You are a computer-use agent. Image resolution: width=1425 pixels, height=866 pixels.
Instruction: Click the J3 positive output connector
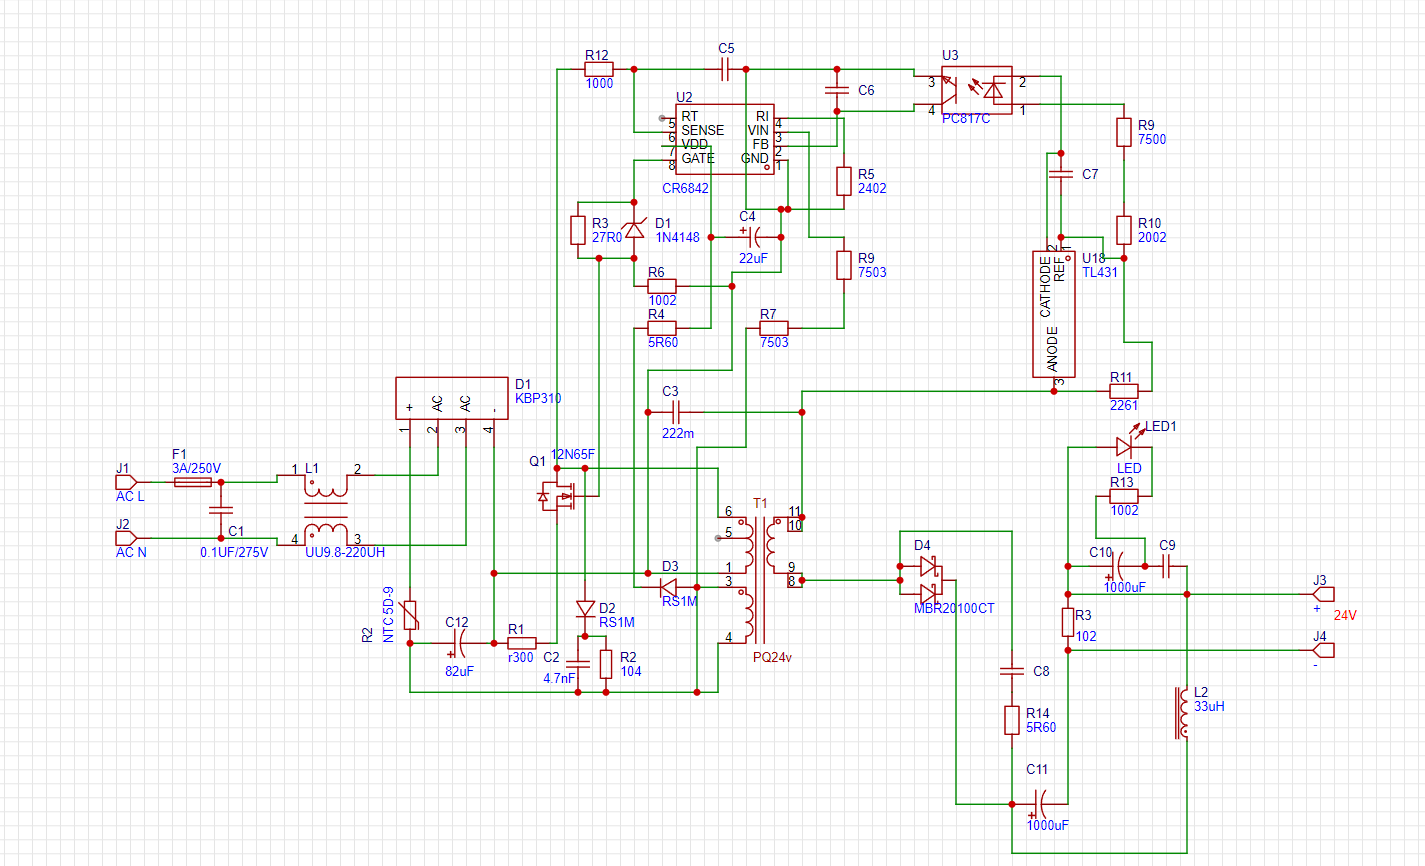click(x=1323, y=594)
